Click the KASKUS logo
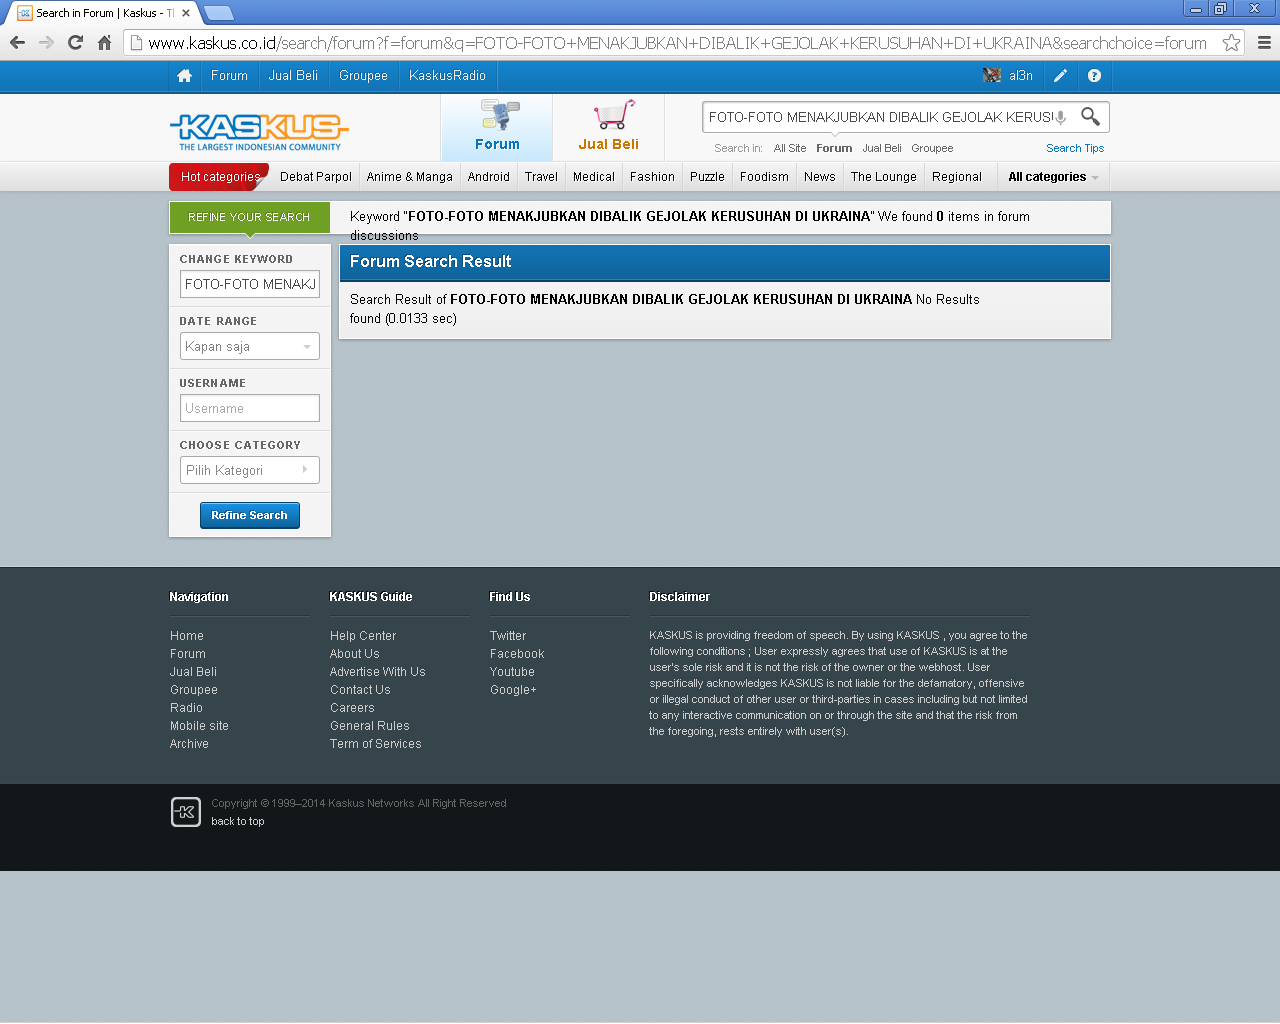 [x=259, y=131]
